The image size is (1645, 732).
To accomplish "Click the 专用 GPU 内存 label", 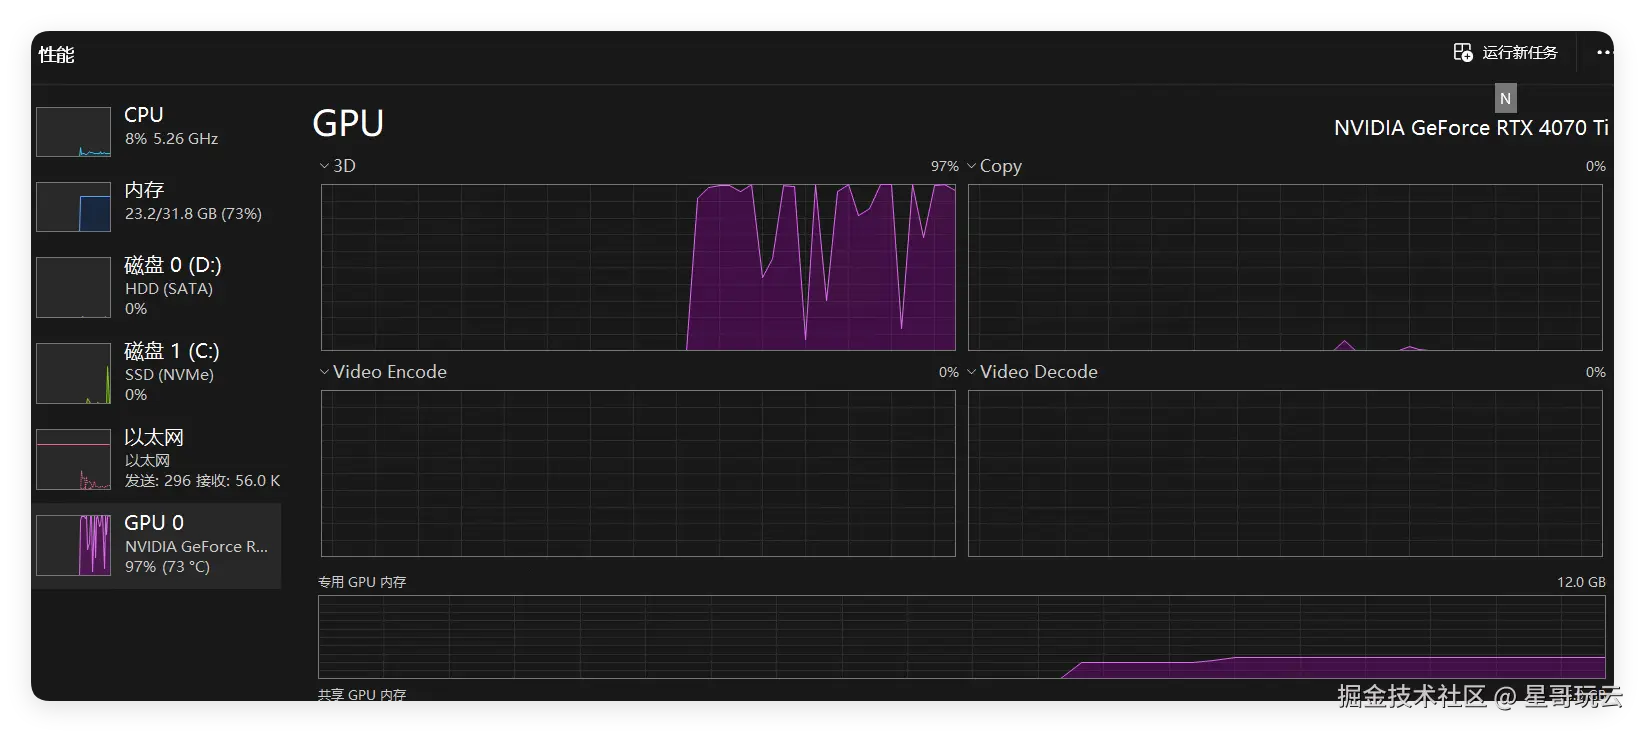I will pyautogui.click(x=362, y=582).
